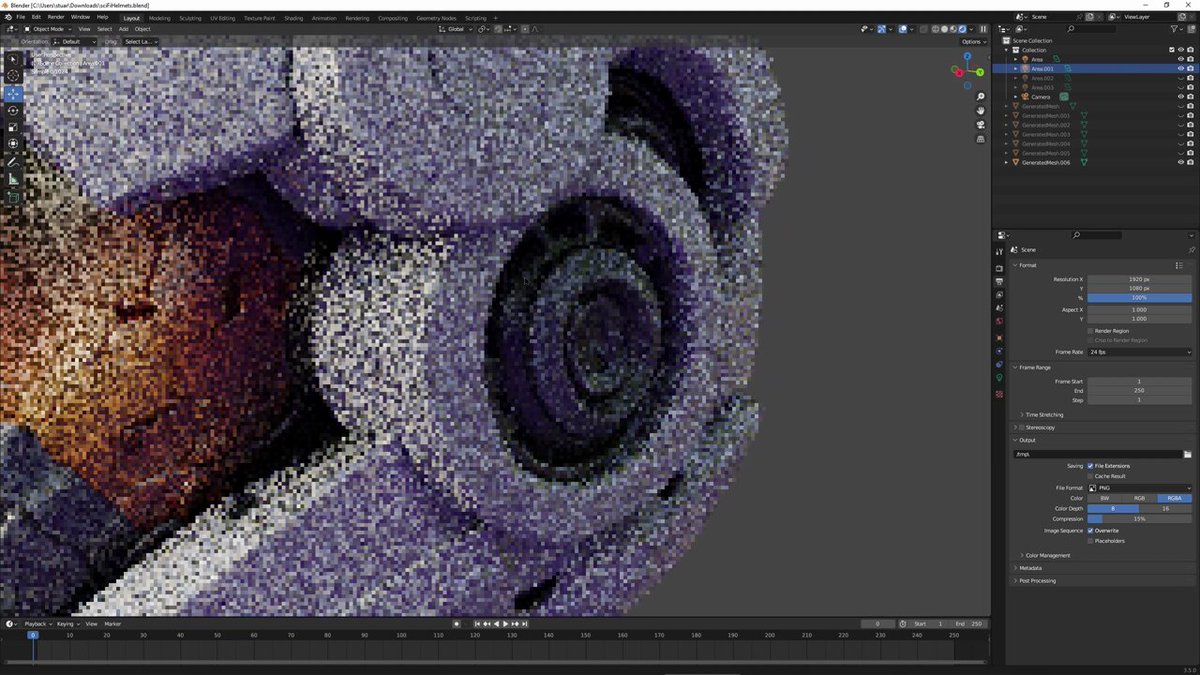Open the Window menu
Image resolution: width=1200 pixels, height=675 pixels.
tap(80, 17)
